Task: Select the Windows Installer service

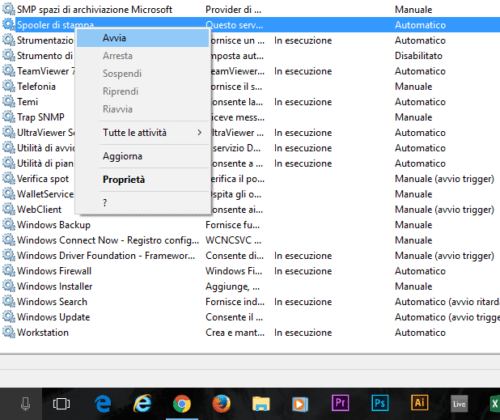Action: click(55, 286)
